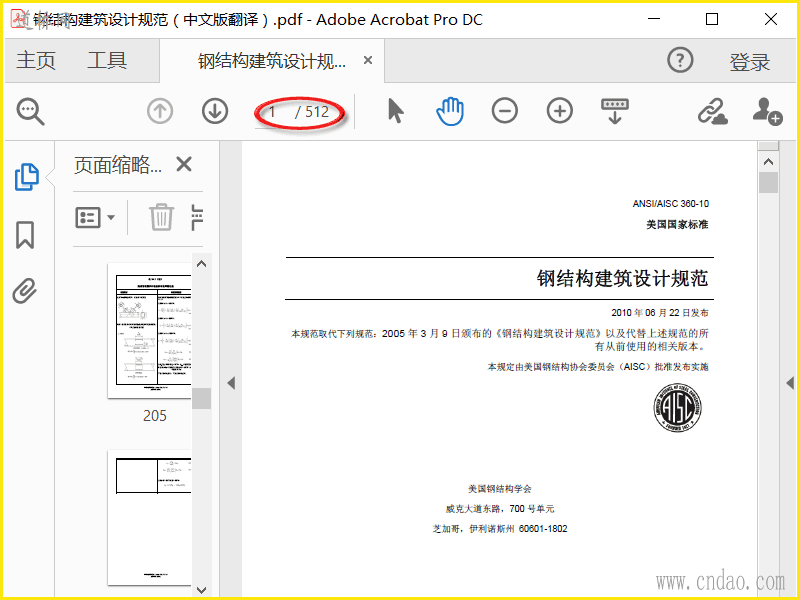Click the 芝加哥，伊利诺斯州 60601-1802 line
This screenshot has width=800, height=600.
pyautogui.click(x=499, y=529)
